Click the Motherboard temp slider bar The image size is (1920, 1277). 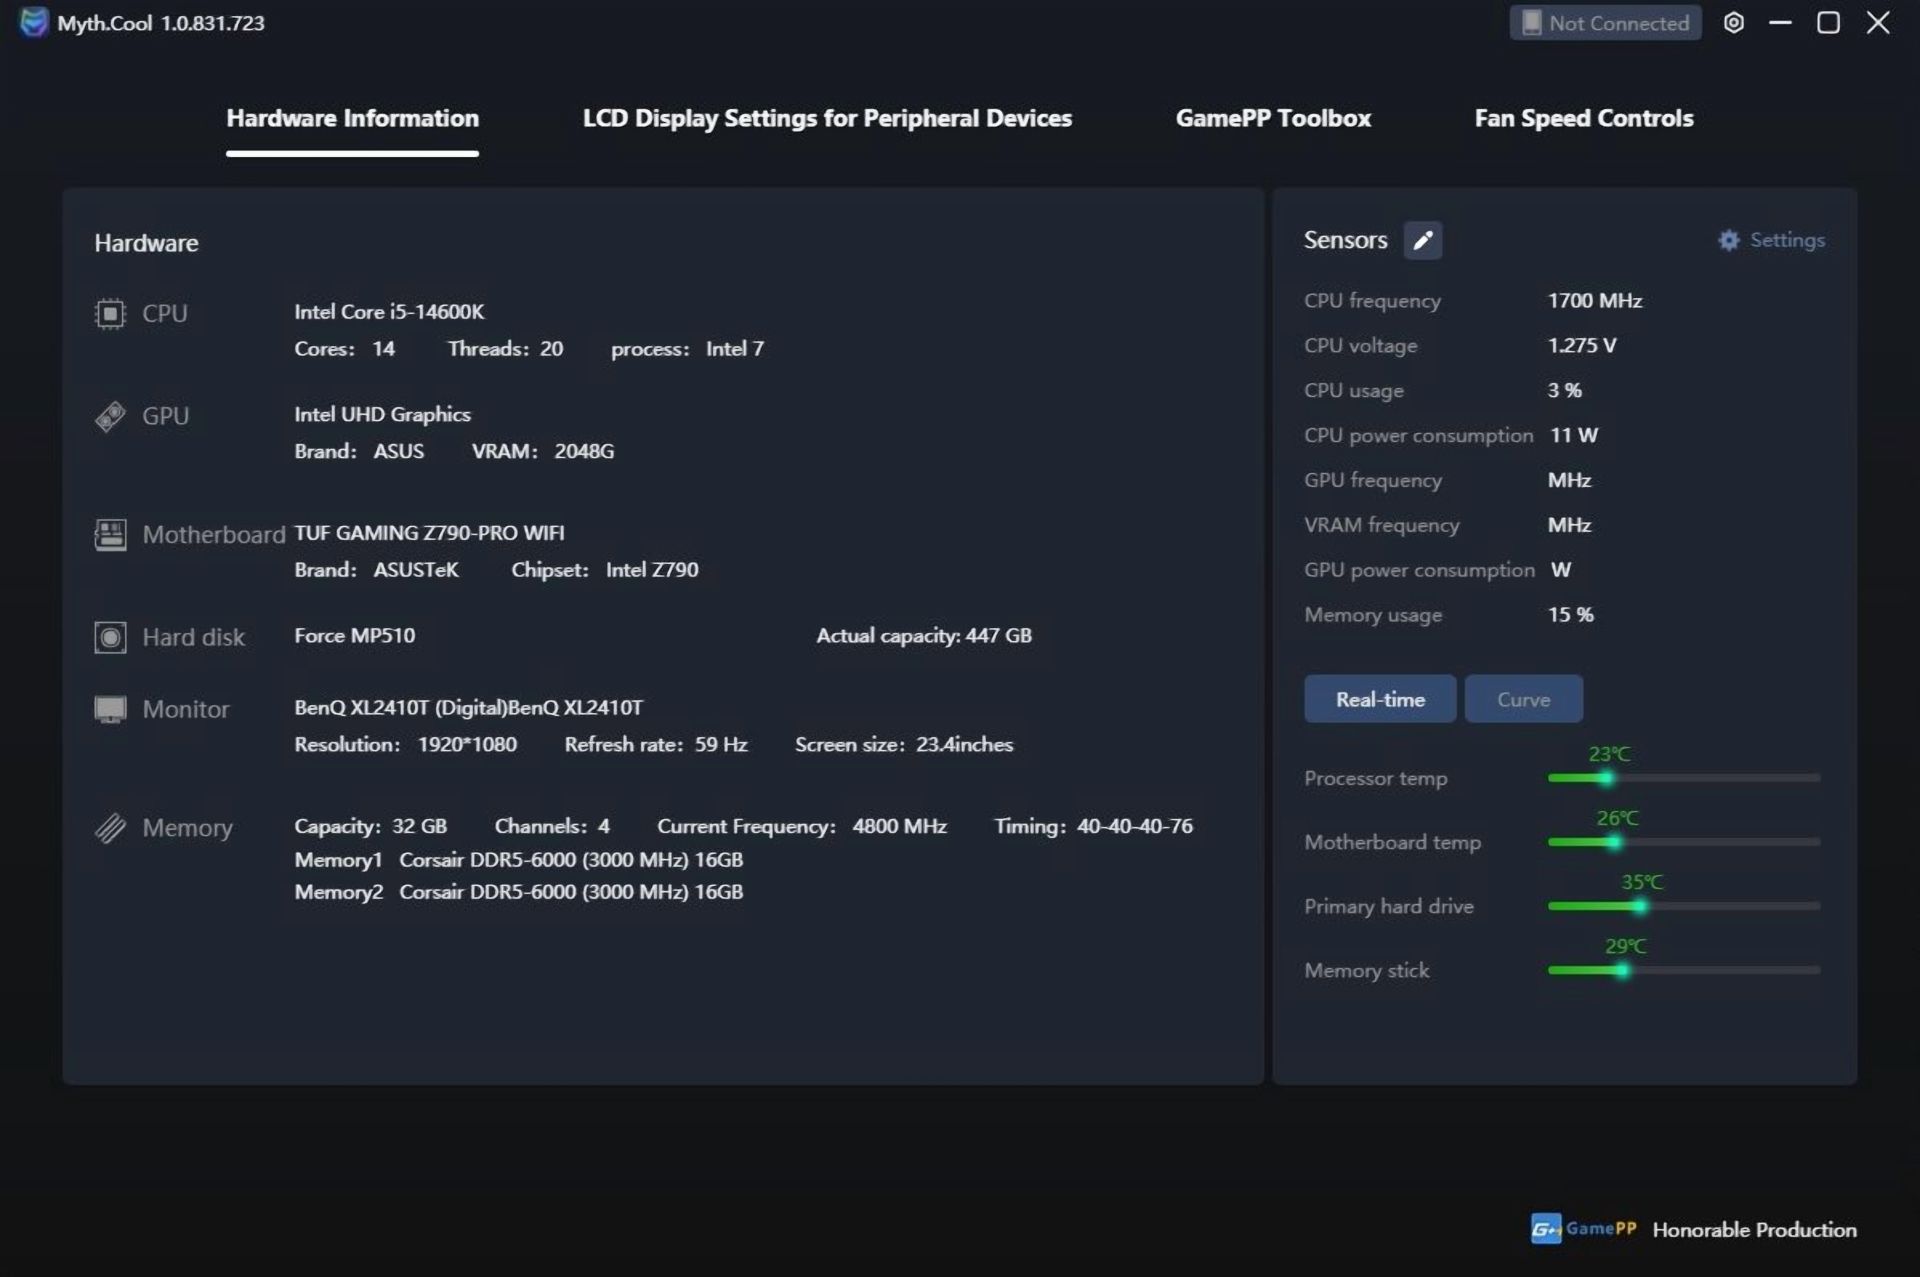pos(1683,842)
